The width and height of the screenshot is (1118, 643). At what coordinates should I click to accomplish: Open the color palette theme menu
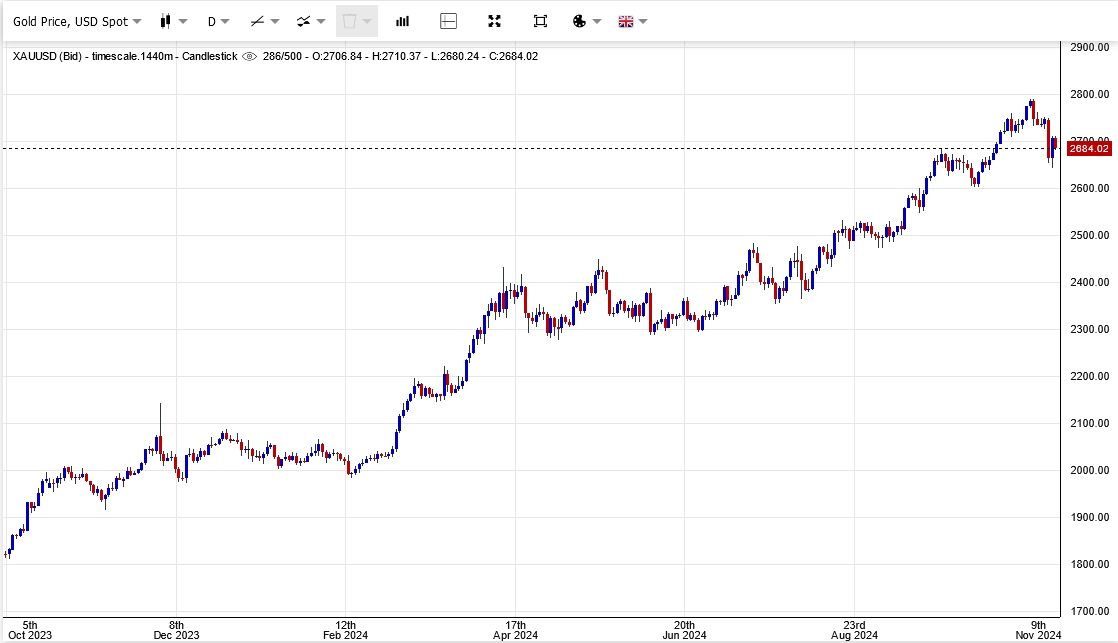[x=580, y=21]
